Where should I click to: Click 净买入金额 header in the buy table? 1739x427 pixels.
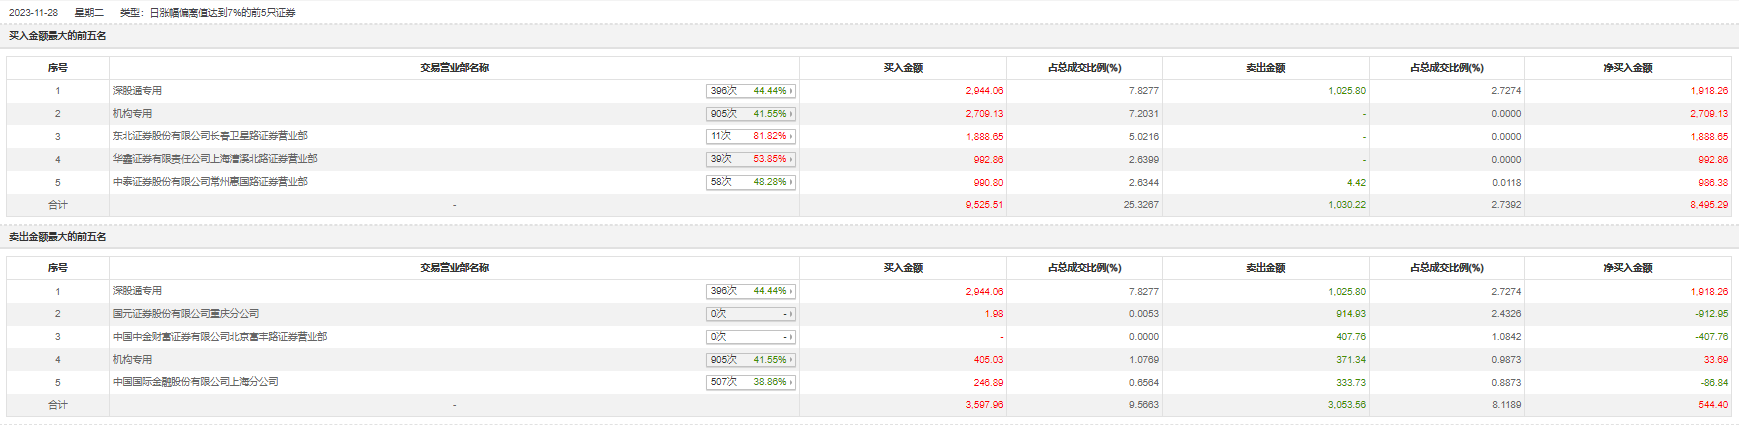(1627, 68)
